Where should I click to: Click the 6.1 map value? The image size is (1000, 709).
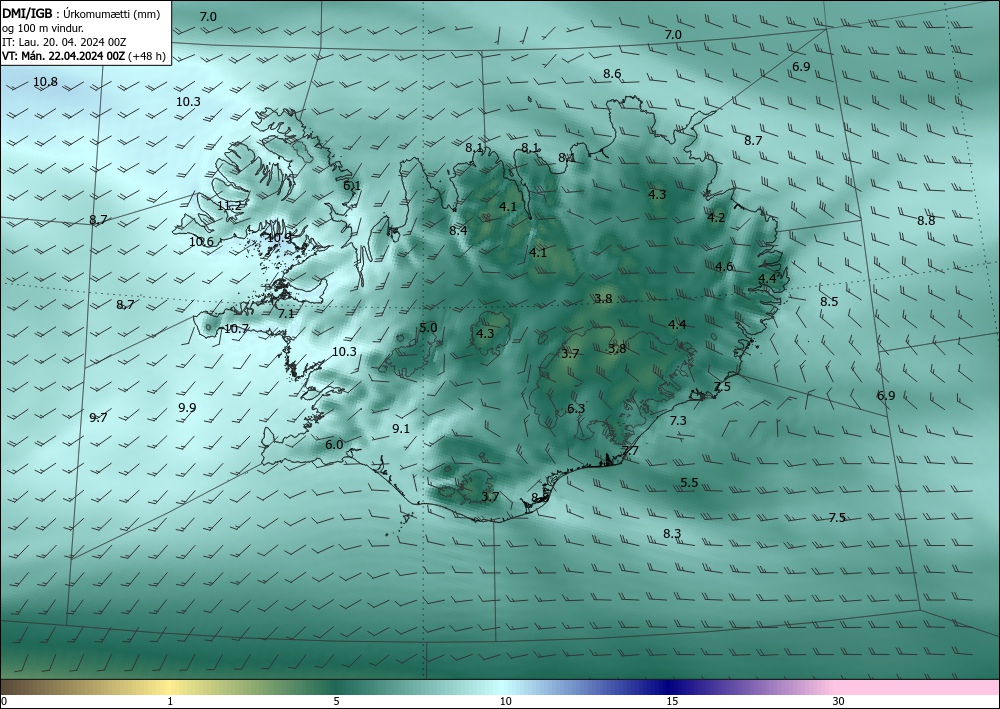click(x=352, y=186)
